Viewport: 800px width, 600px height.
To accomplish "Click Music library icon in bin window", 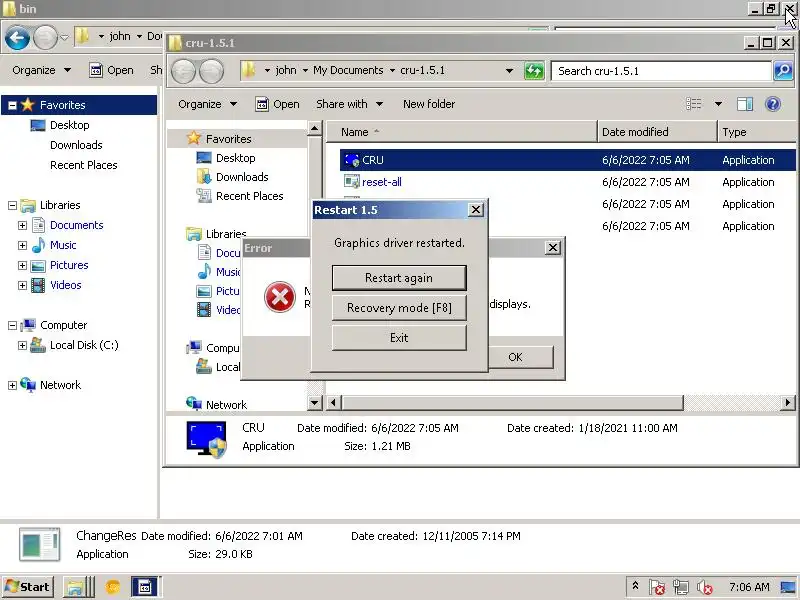I will (x=38, y=245).
